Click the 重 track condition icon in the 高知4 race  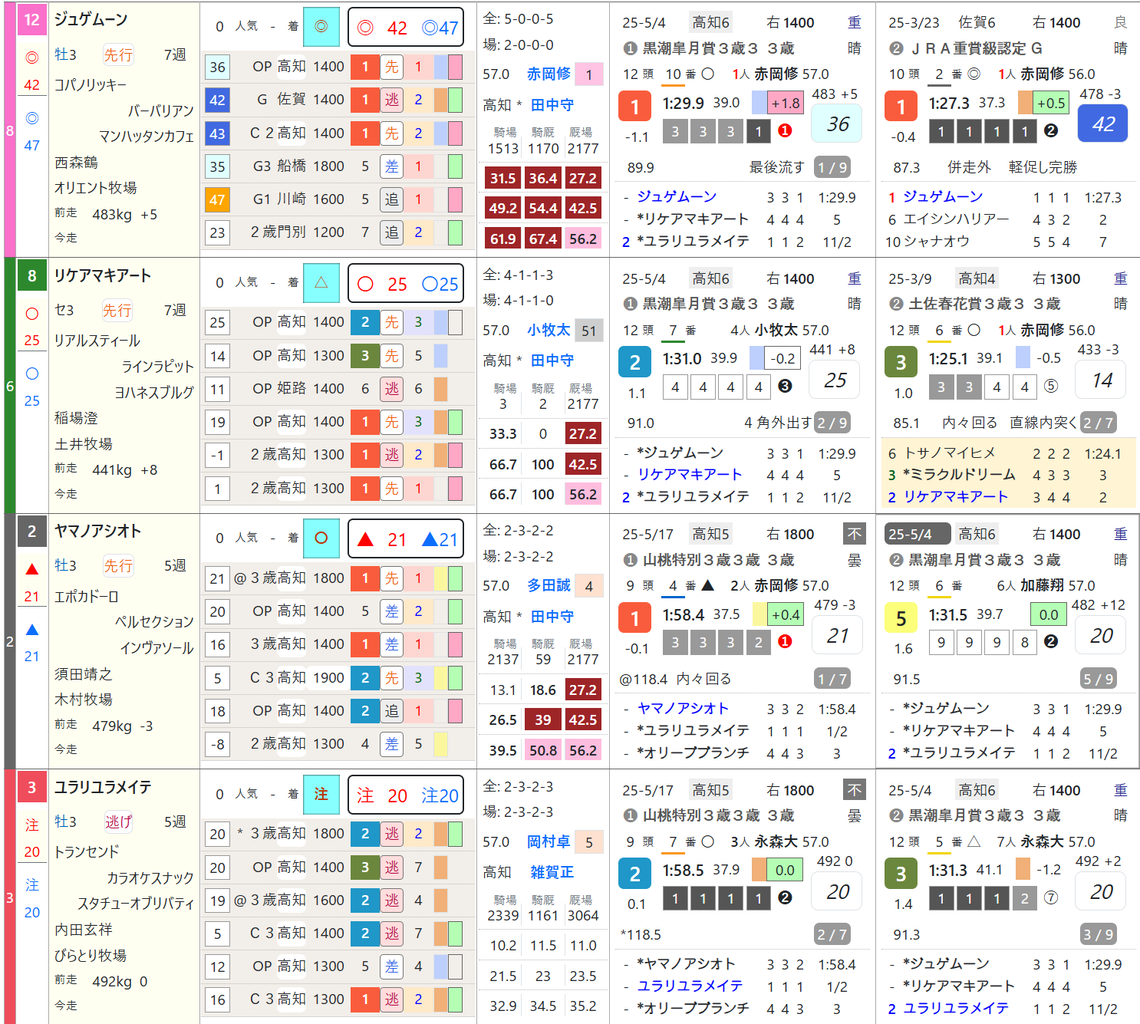click(x=1120, y=279)
